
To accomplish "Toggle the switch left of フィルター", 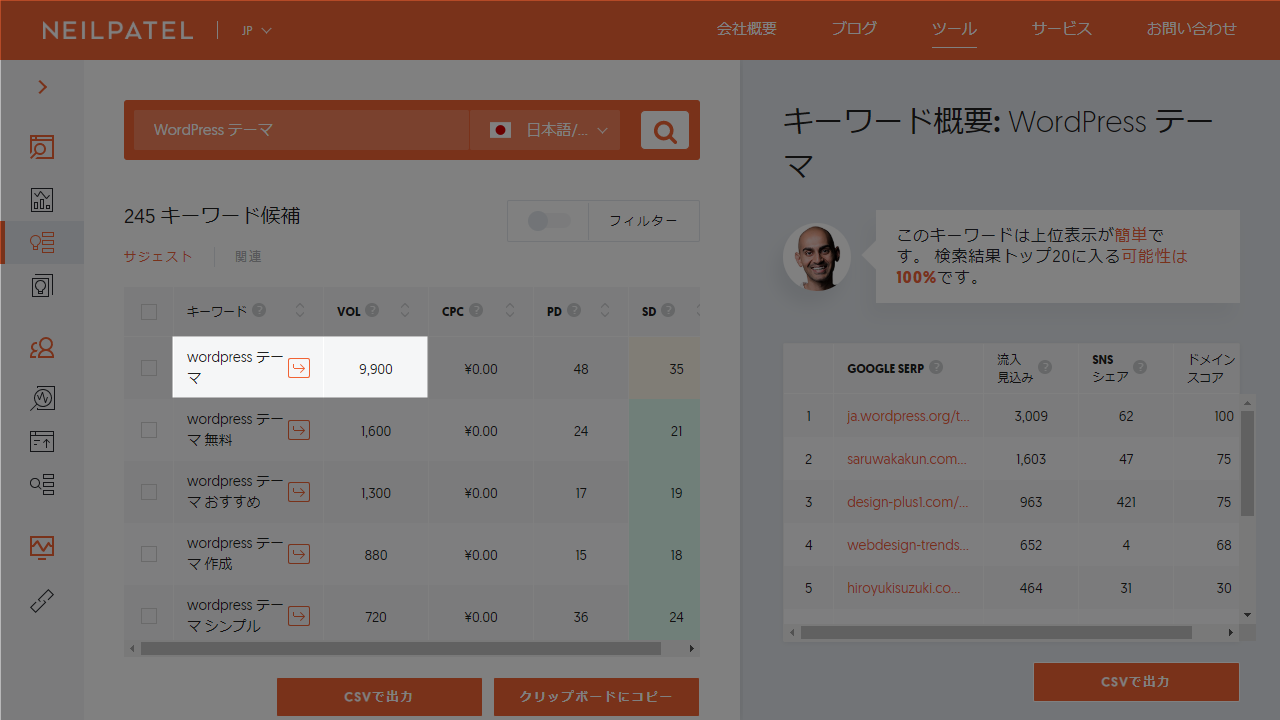I will coord(548,221).
